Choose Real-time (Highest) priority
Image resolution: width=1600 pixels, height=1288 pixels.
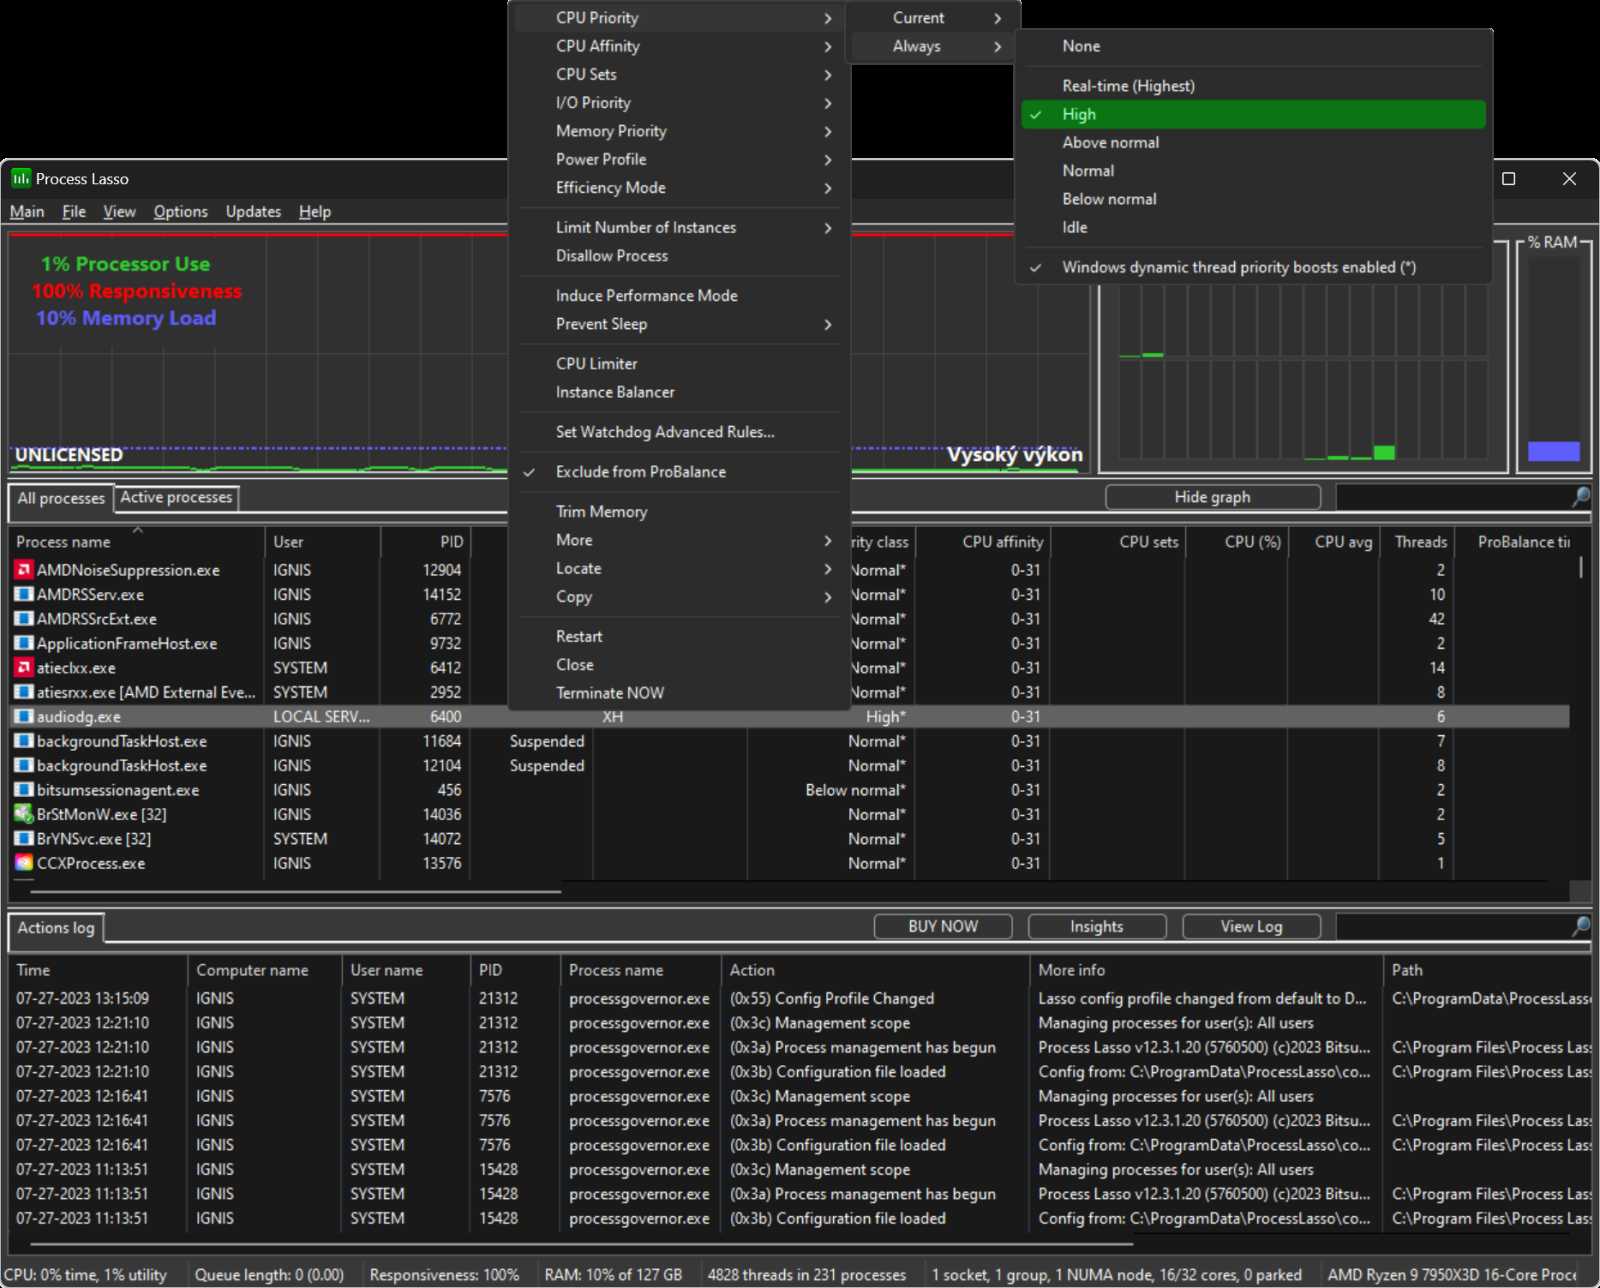(1252, 86)
